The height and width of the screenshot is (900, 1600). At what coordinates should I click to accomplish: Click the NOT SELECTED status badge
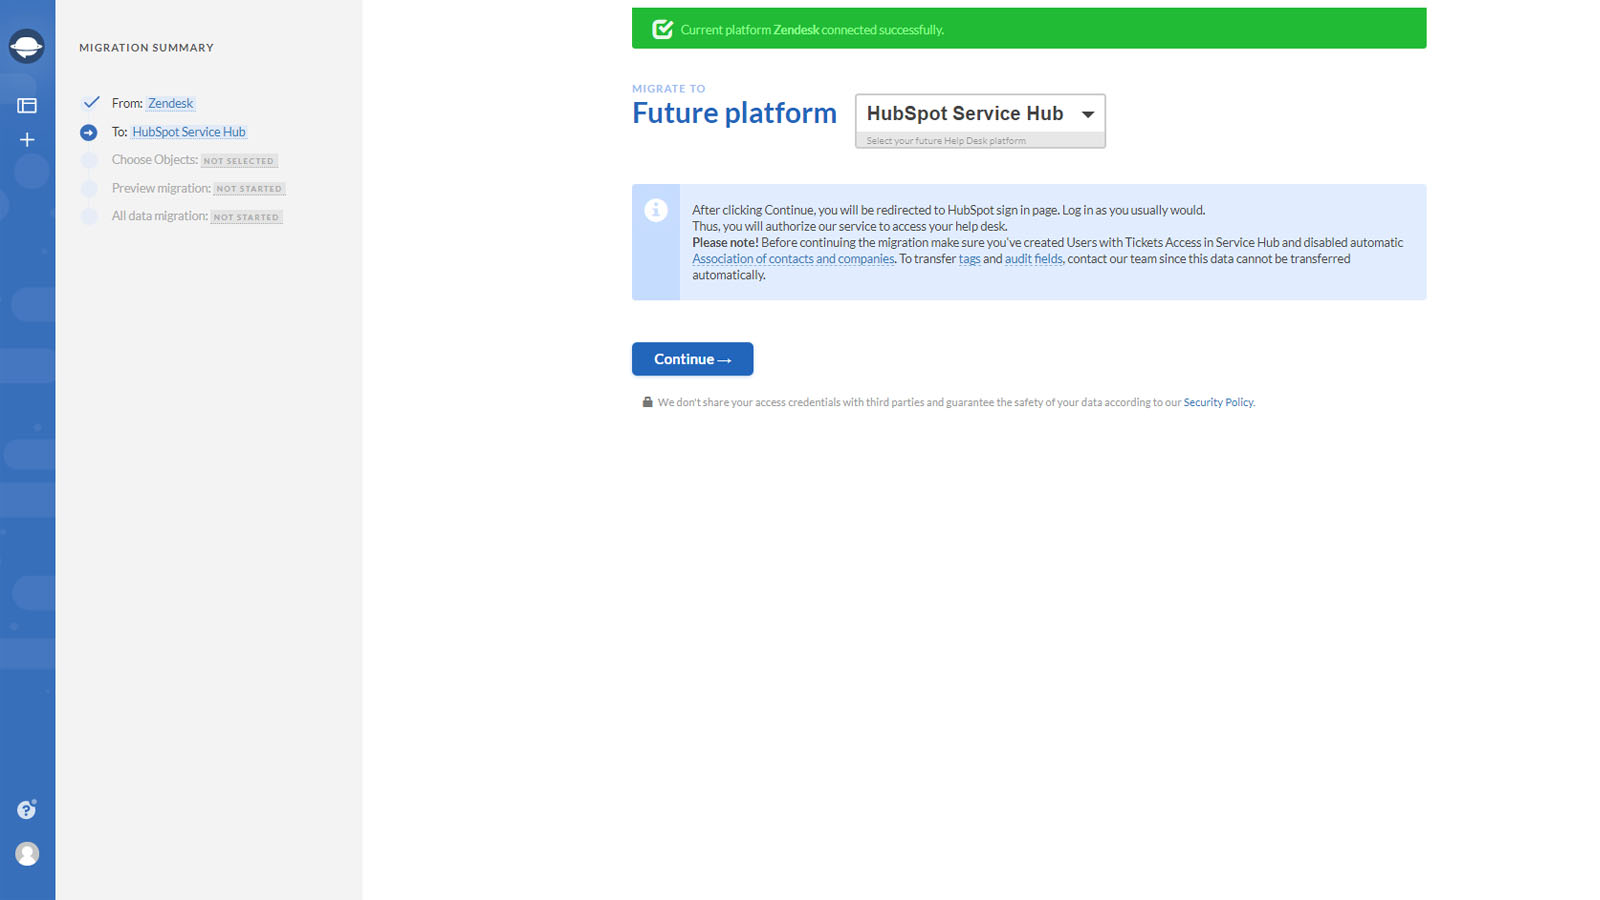coord(239,161)
